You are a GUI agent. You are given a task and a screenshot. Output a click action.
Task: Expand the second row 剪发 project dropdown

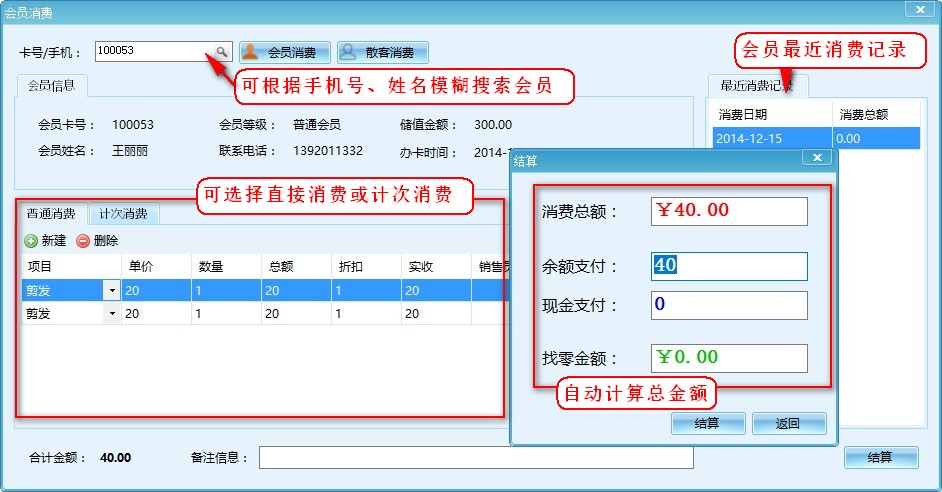tap(111, 313)
